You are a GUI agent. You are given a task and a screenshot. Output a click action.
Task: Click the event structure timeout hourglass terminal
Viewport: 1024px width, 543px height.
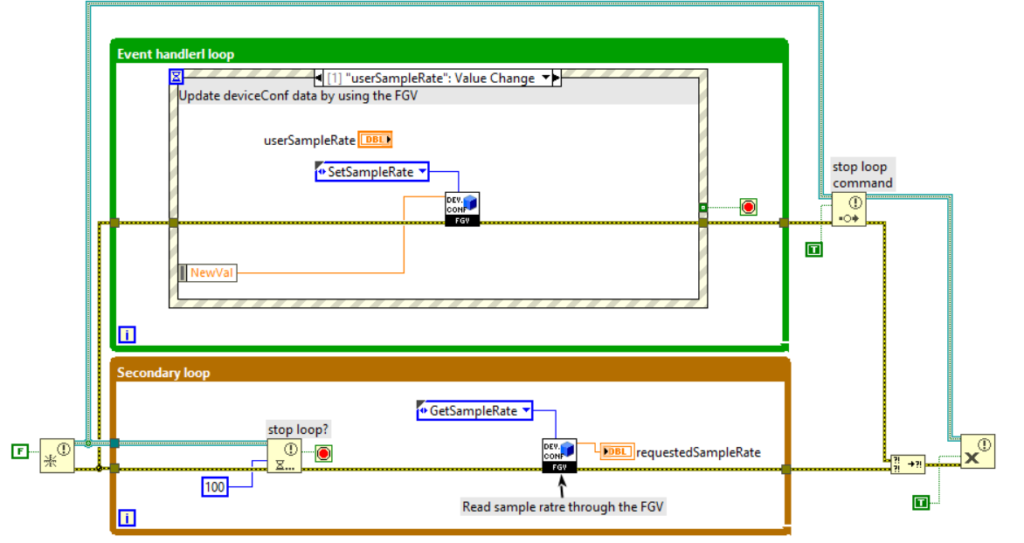tap(177, 76)
